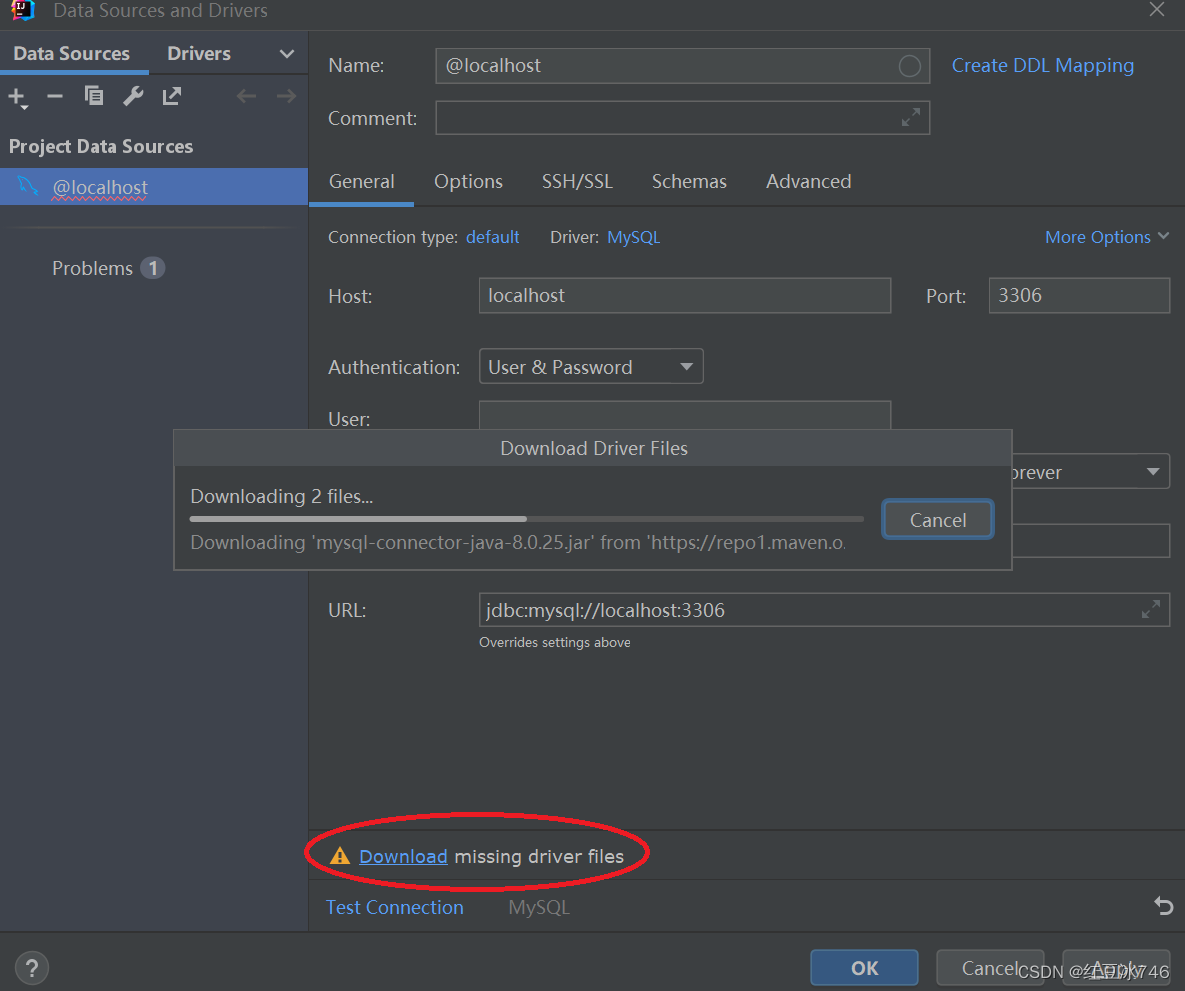This screenshot has width=1185, height=991.
Task: Click the MySQL dolphin icon next to @localhost
Action: point(28,185)
